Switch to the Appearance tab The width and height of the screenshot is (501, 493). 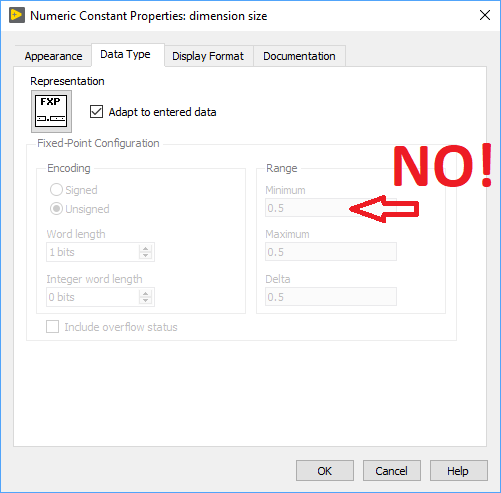point(53,56)
